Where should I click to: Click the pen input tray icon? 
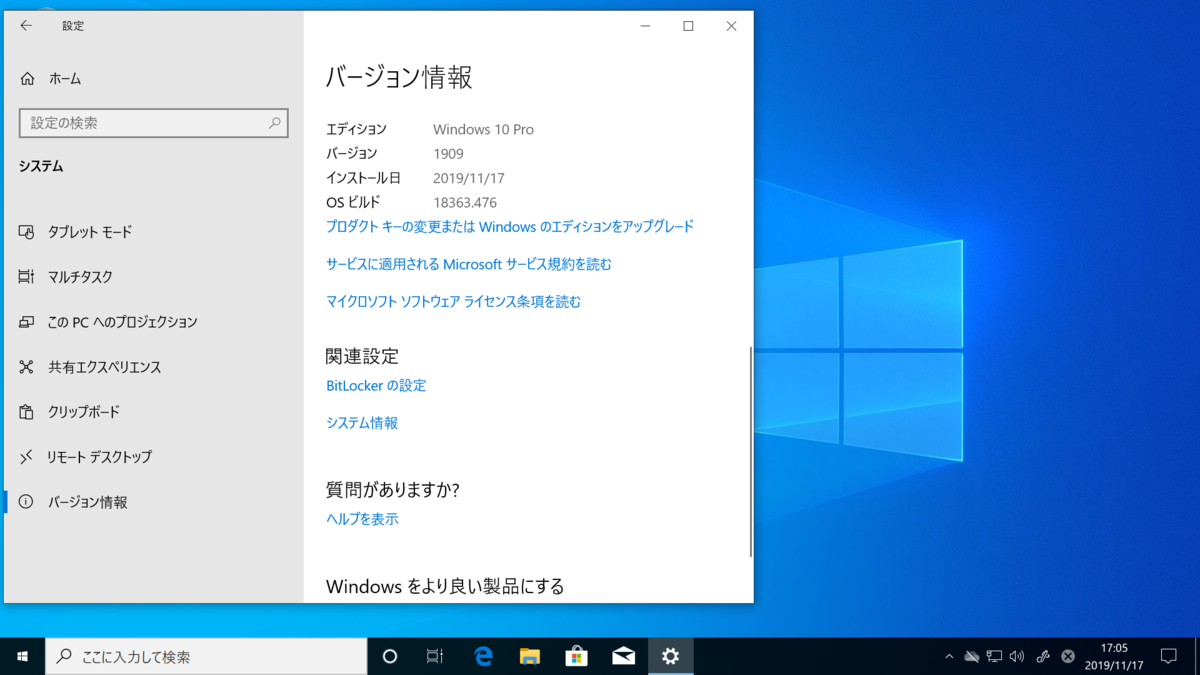click(1042, 657)
